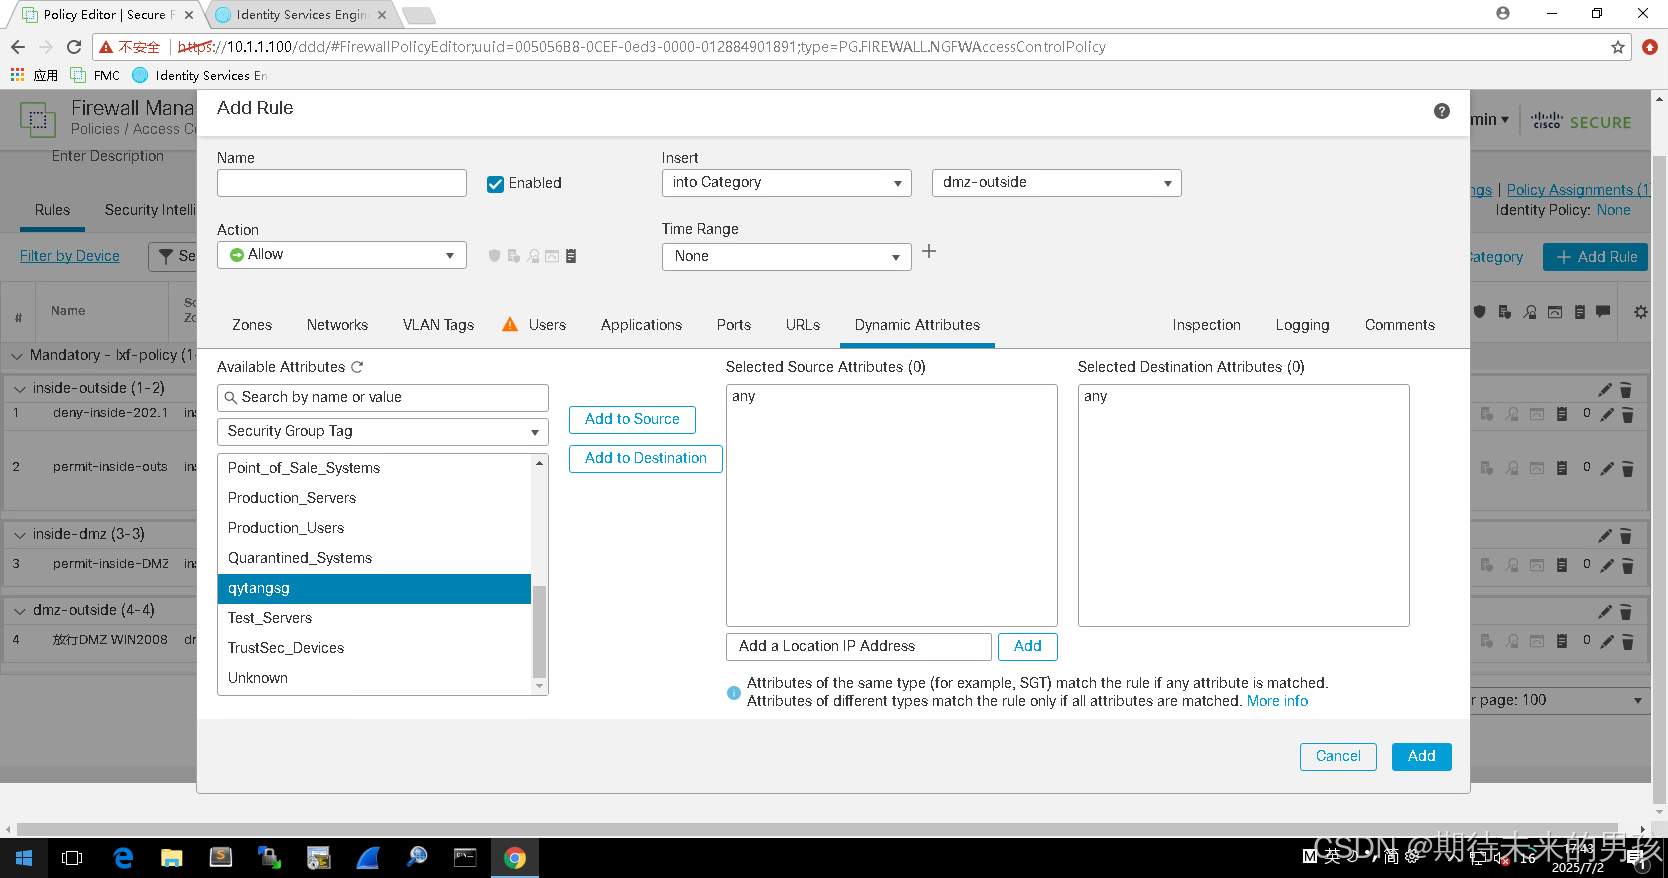Delete rule permit-inside-outs with trash icon
The image size is (1668, 878).
[1627, 468]
